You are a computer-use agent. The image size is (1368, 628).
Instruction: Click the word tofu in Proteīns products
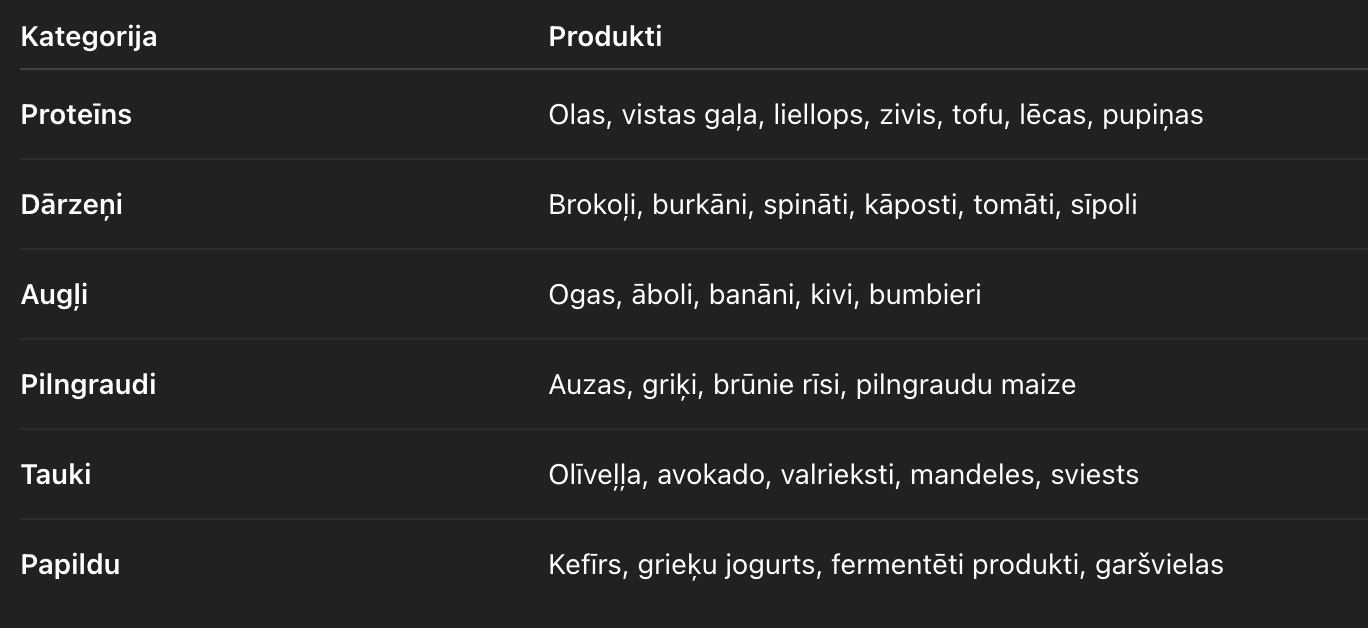click(x=978, y=115)
